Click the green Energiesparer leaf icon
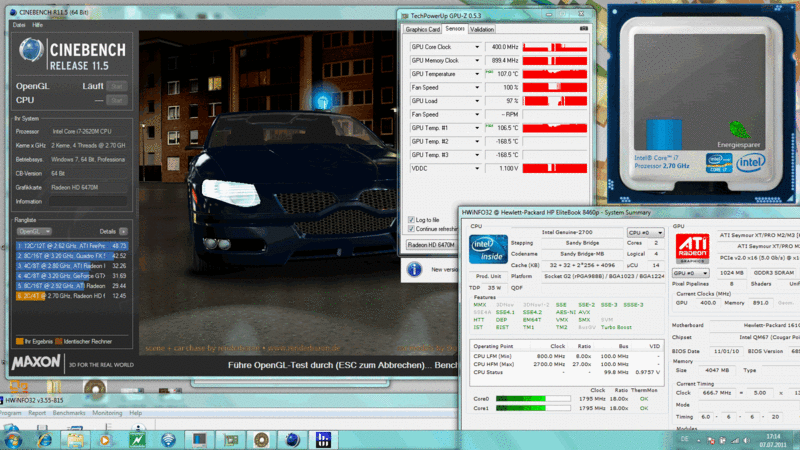The width and height of the screenshot is (800, 450). pyautogui.click(x=737, y=129)
